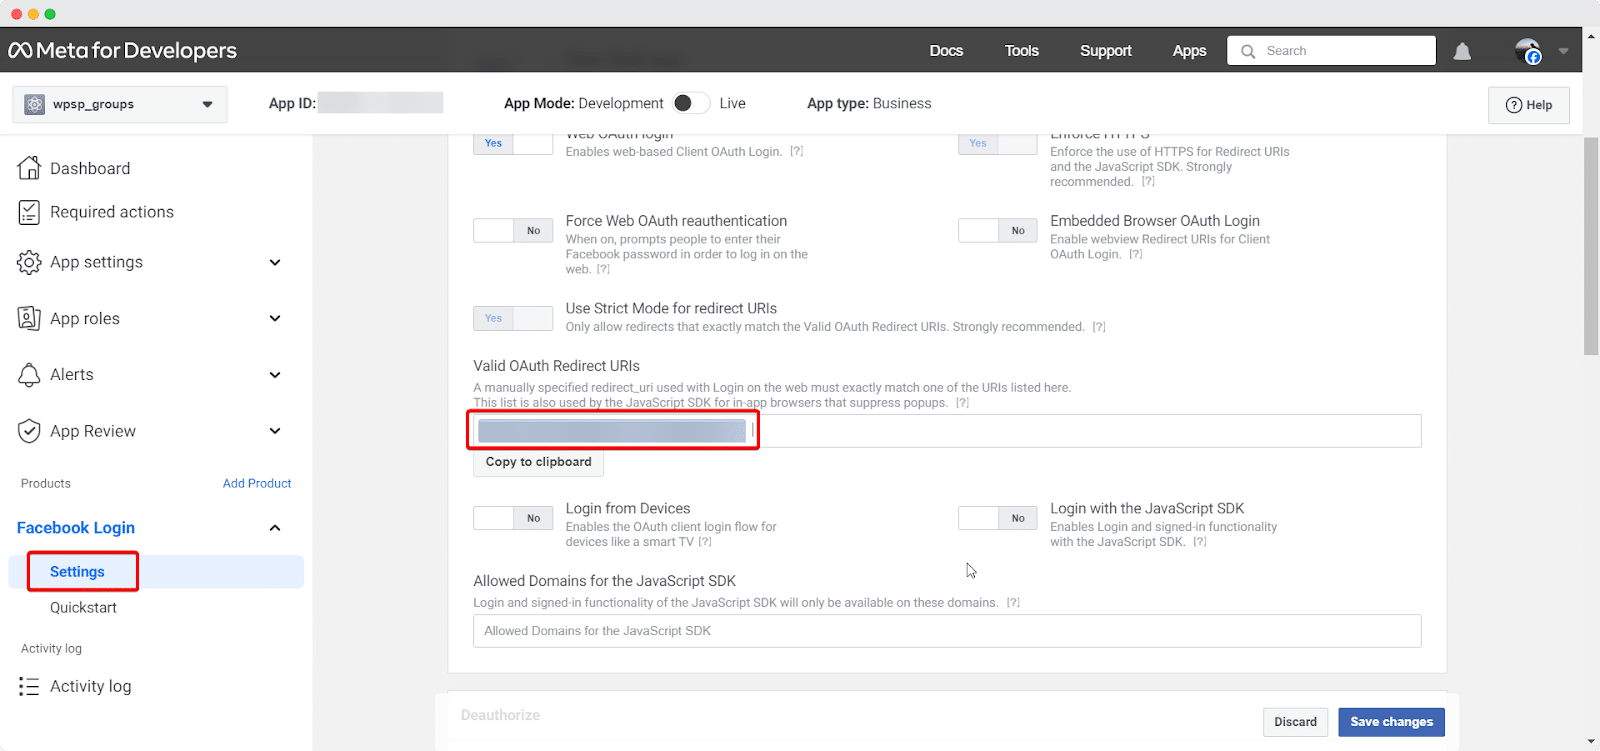The height and width of the screenshot is (751, 1600).
Task: Click the top Search field
Action: [x=1331, y=51]
